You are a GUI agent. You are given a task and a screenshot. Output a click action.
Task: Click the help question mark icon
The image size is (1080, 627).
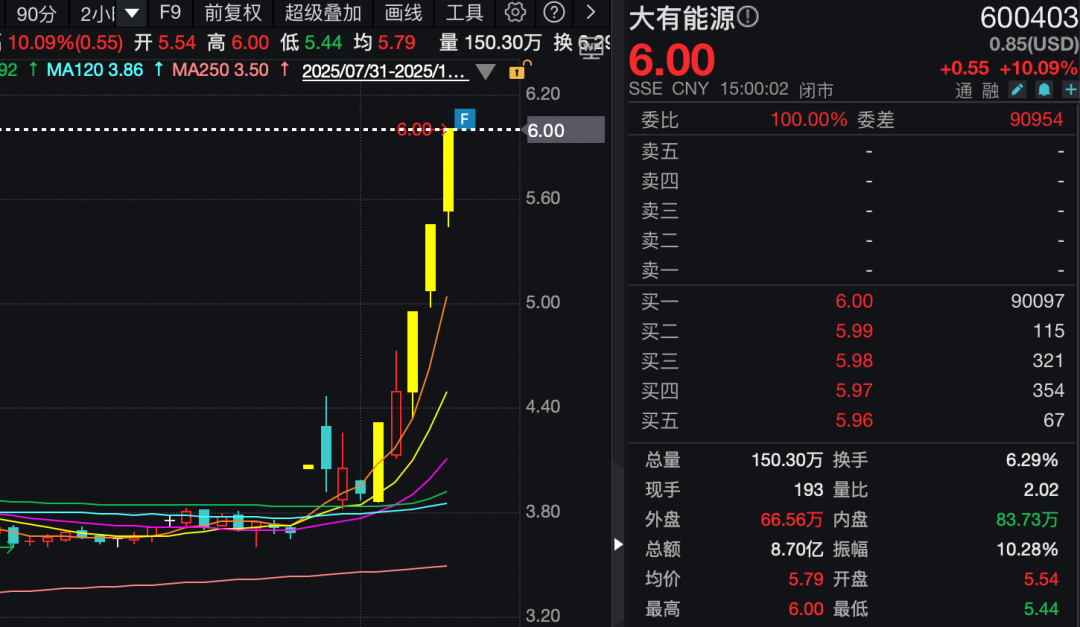click(x=554, y=13)
